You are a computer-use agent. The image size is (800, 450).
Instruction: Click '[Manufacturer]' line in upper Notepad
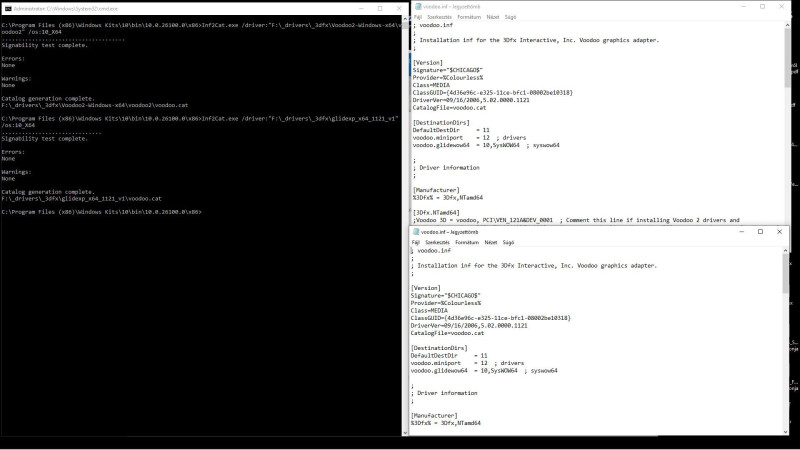436,190
